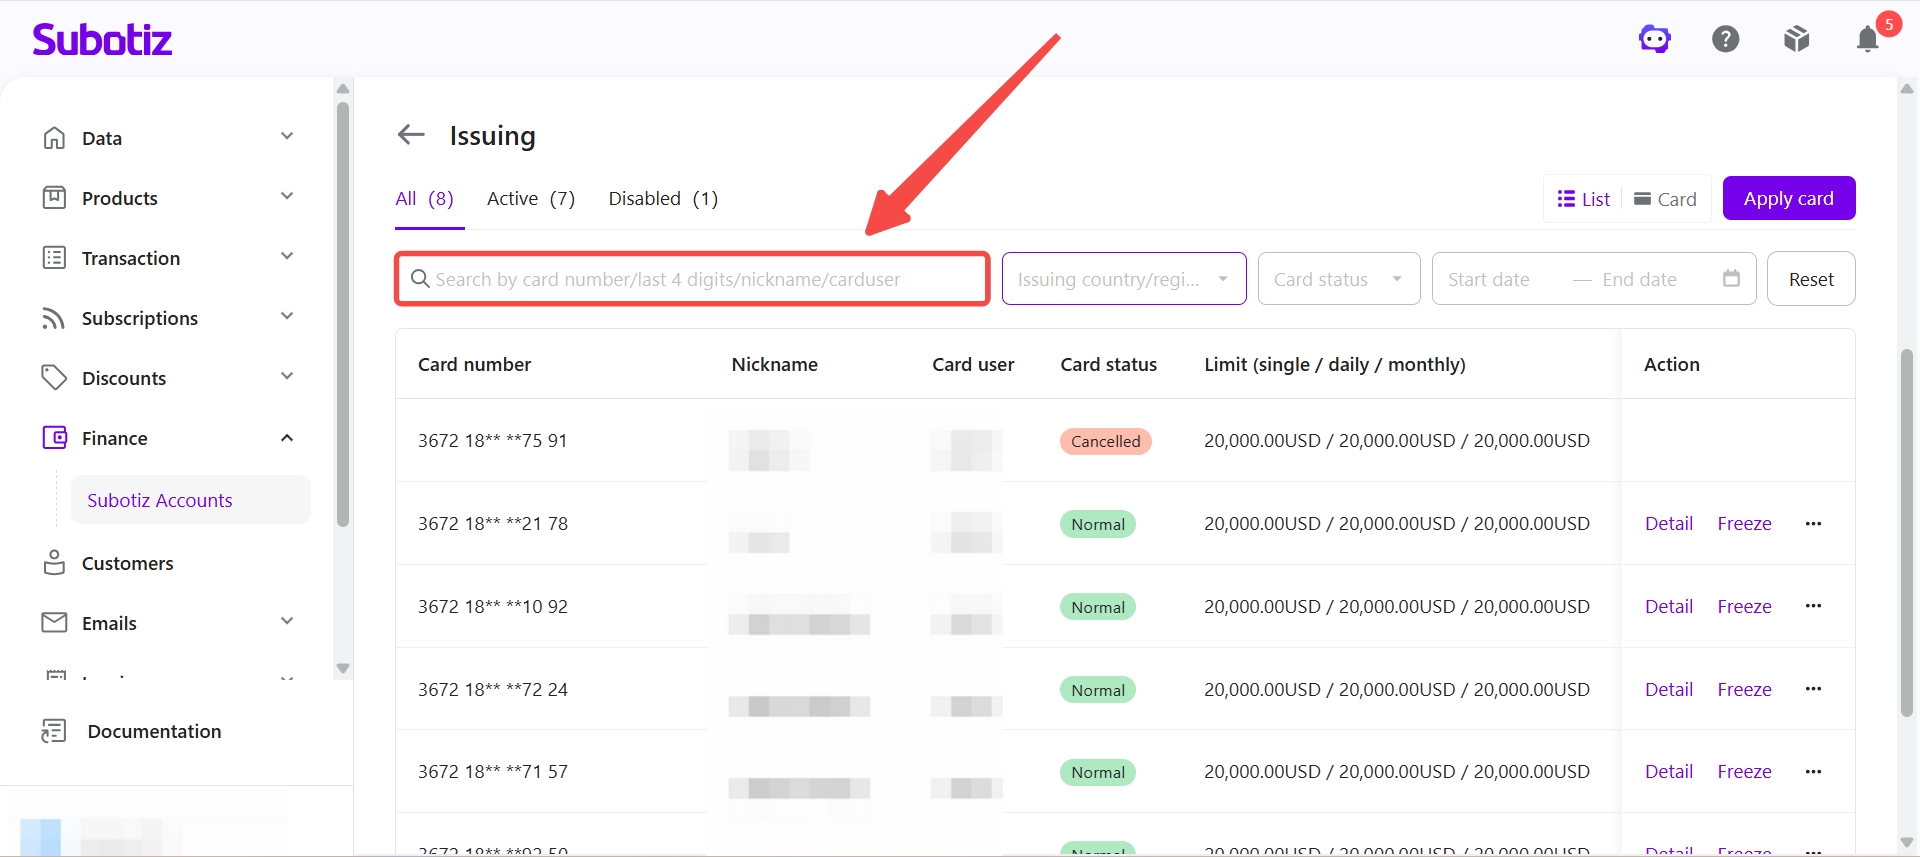Image resolution: width=1920 pixels, height=857 pixels.
Task: Click the card search input field
Action: (x=692, y=279)
